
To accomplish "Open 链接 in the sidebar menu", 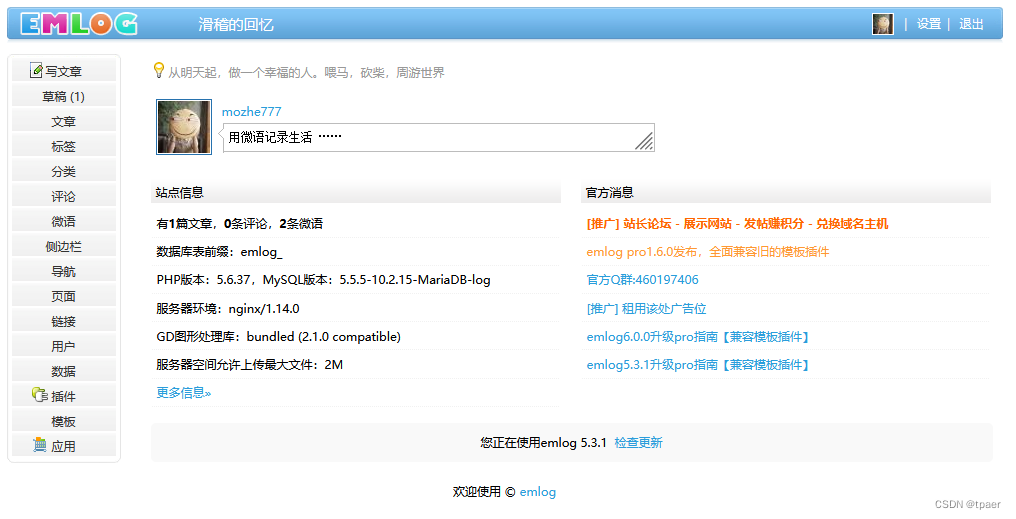I will click(x=64, y=321).
